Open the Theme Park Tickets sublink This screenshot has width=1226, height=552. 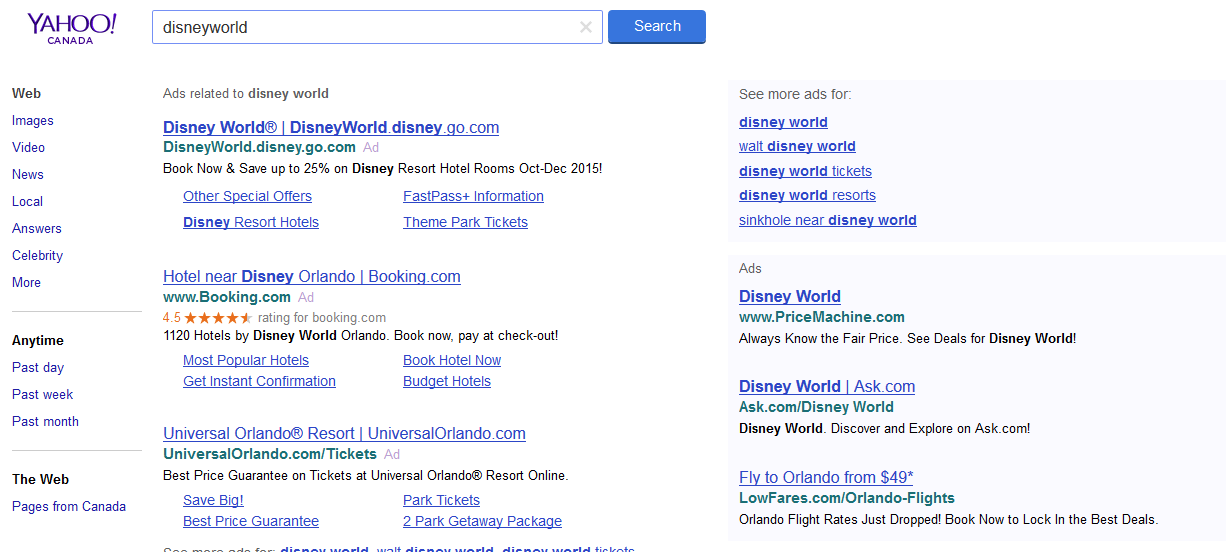[465, 223]
